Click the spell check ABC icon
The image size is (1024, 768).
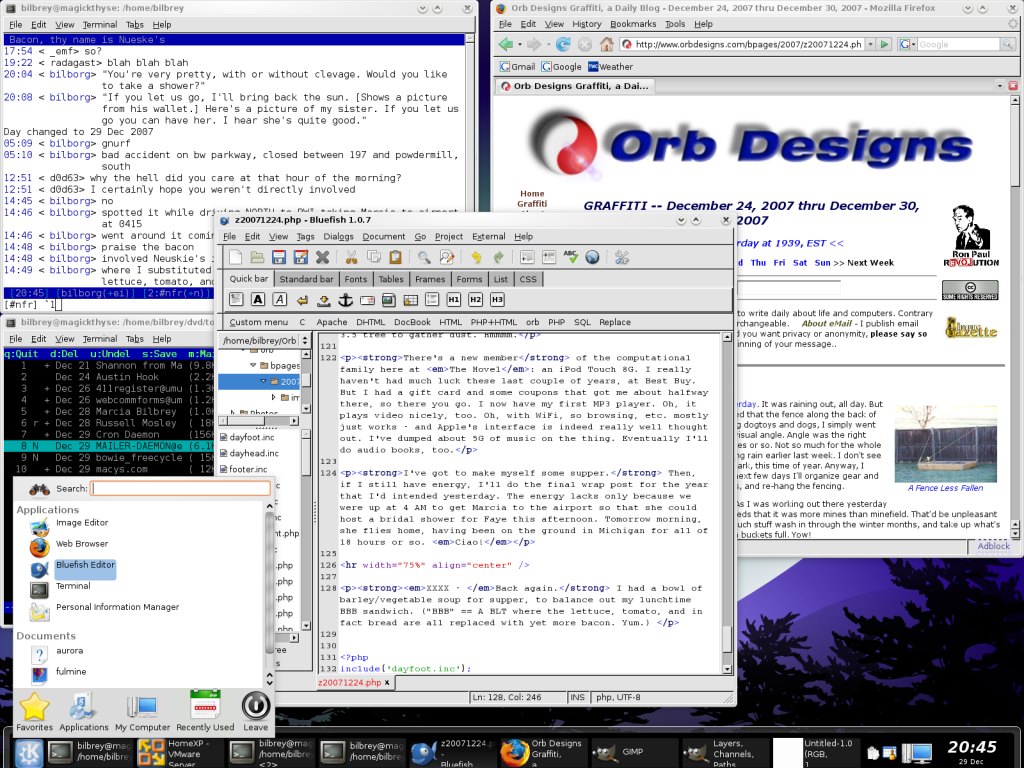(570, 258)
